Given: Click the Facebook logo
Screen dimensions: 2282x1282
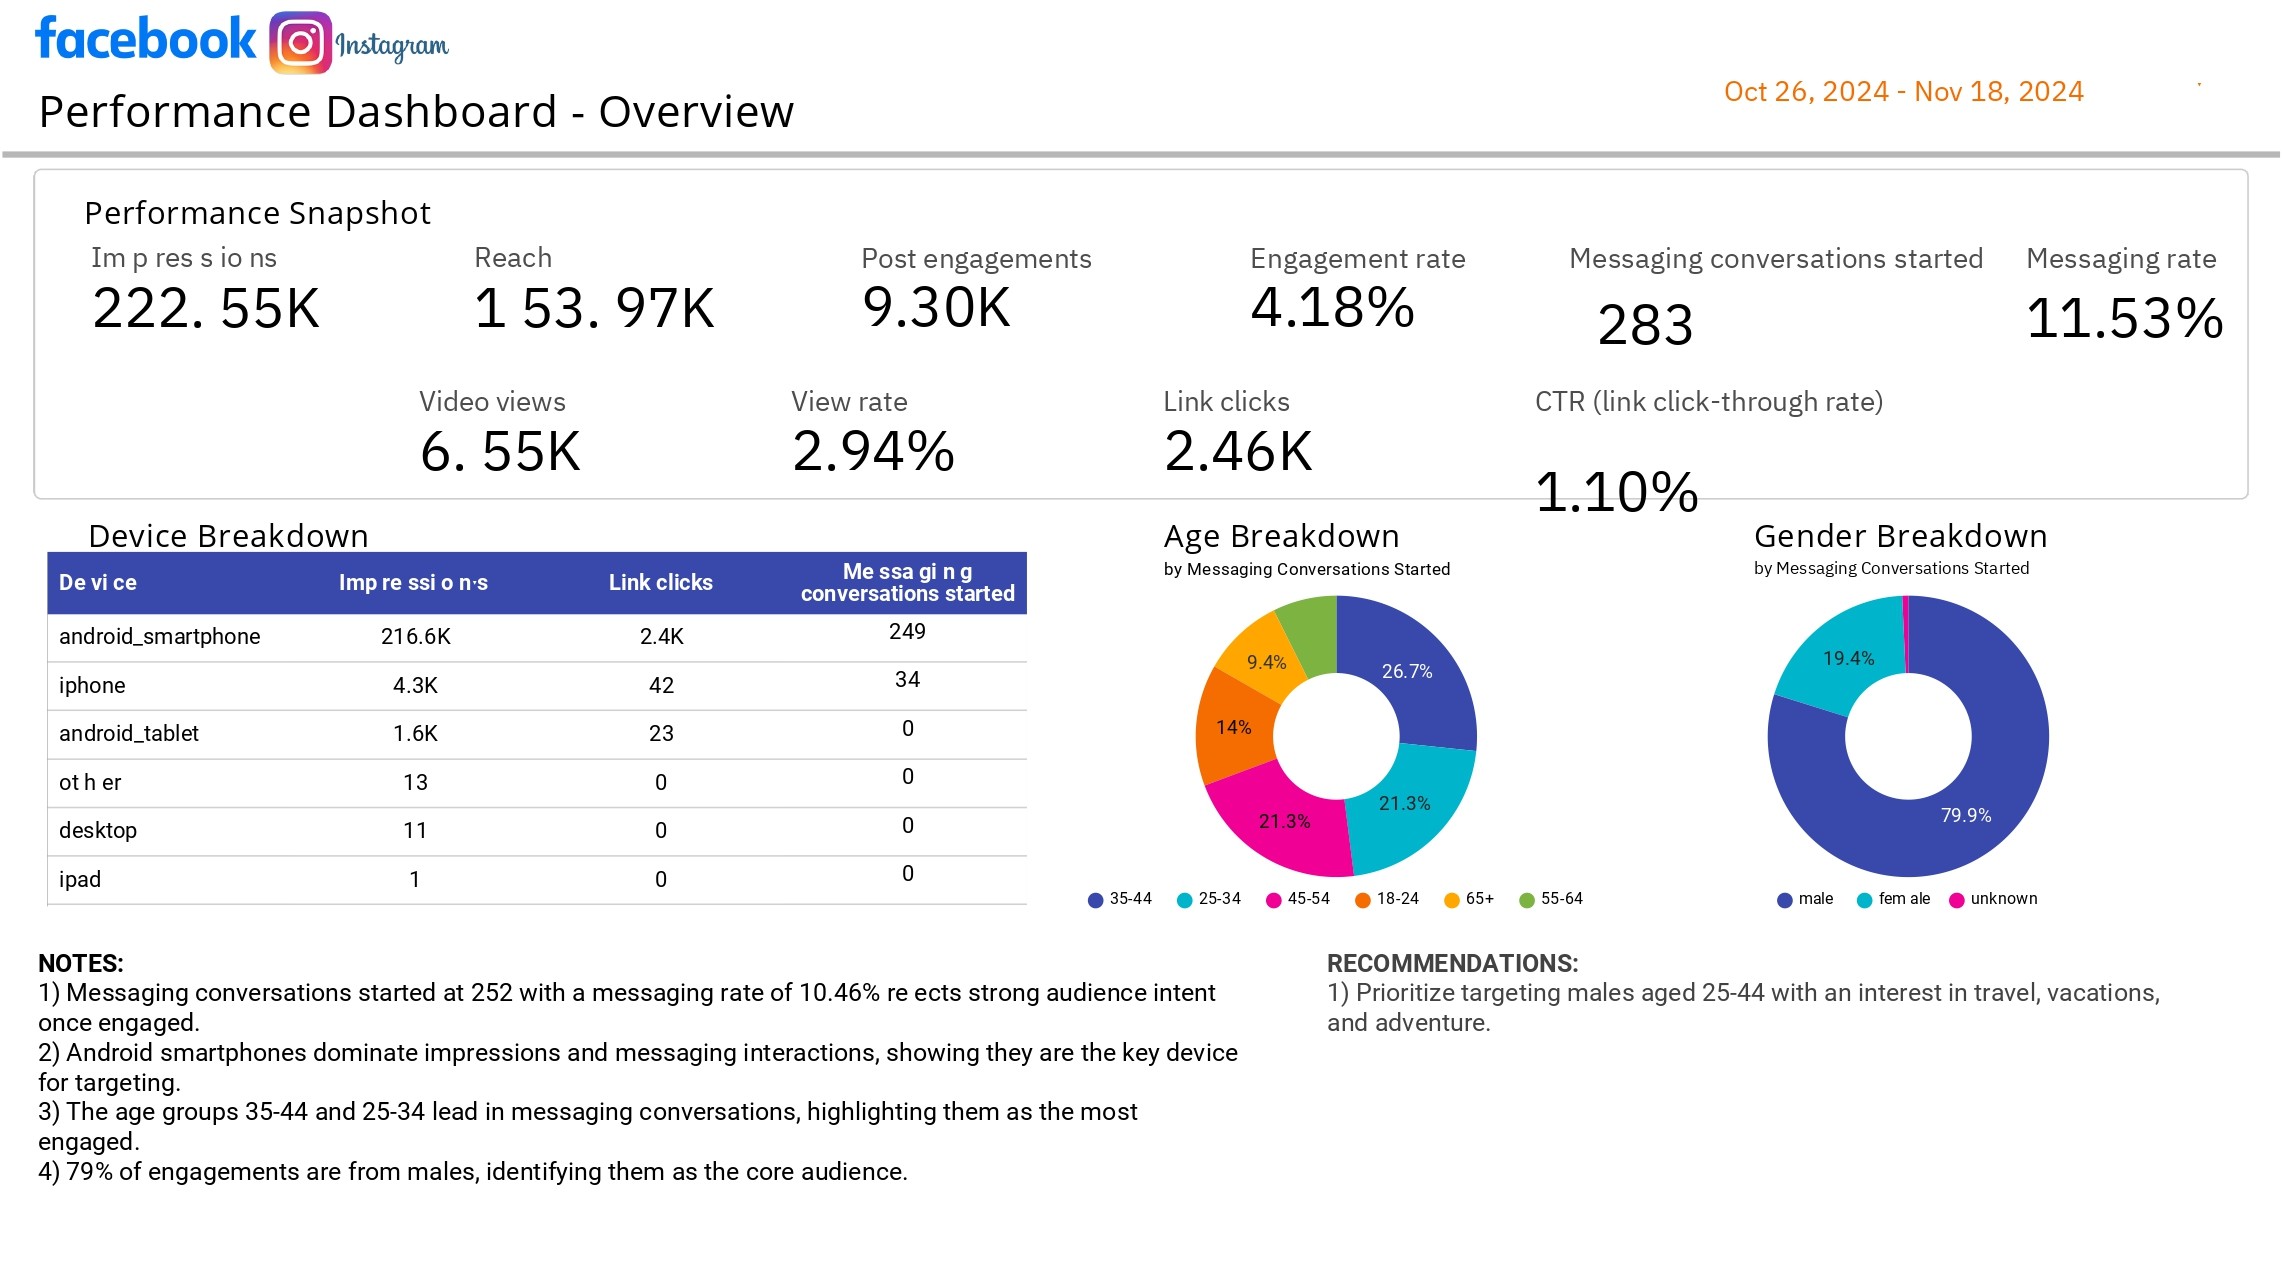Looking at the screenshot, I should point(146,39).
